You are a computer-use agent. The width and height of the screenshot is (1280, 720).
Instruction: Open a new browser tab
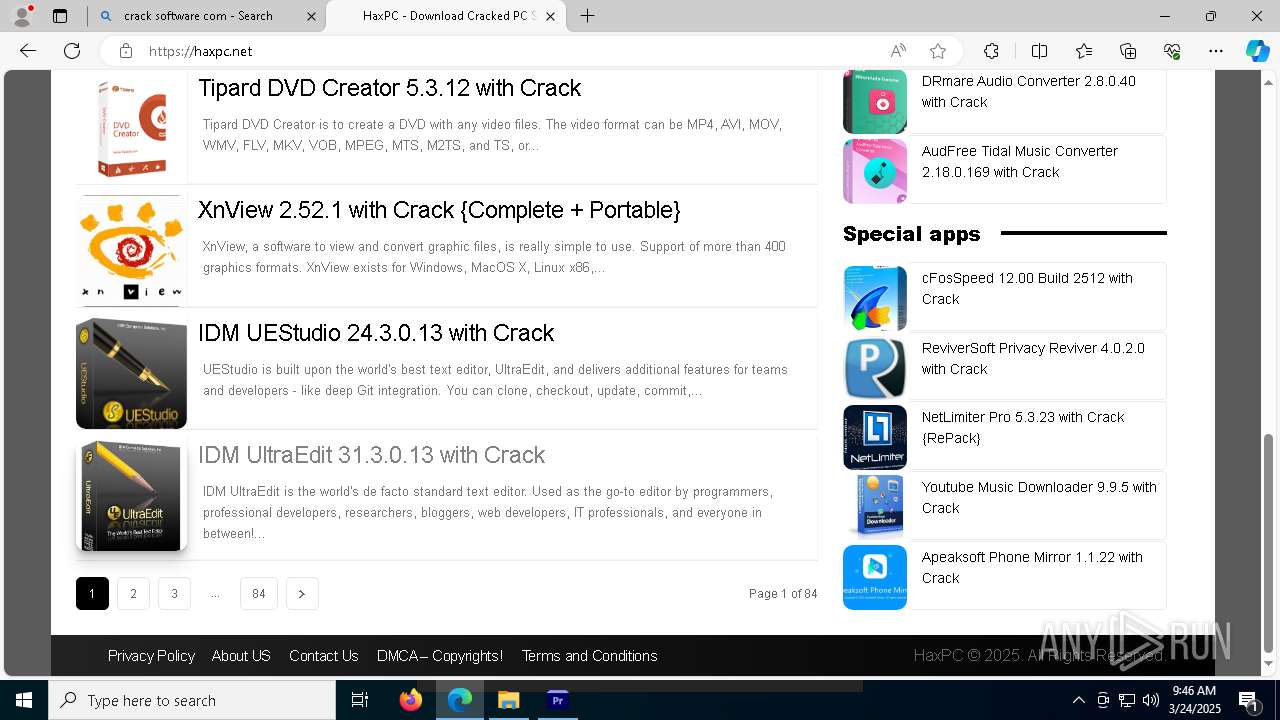(x=588, y=16)
